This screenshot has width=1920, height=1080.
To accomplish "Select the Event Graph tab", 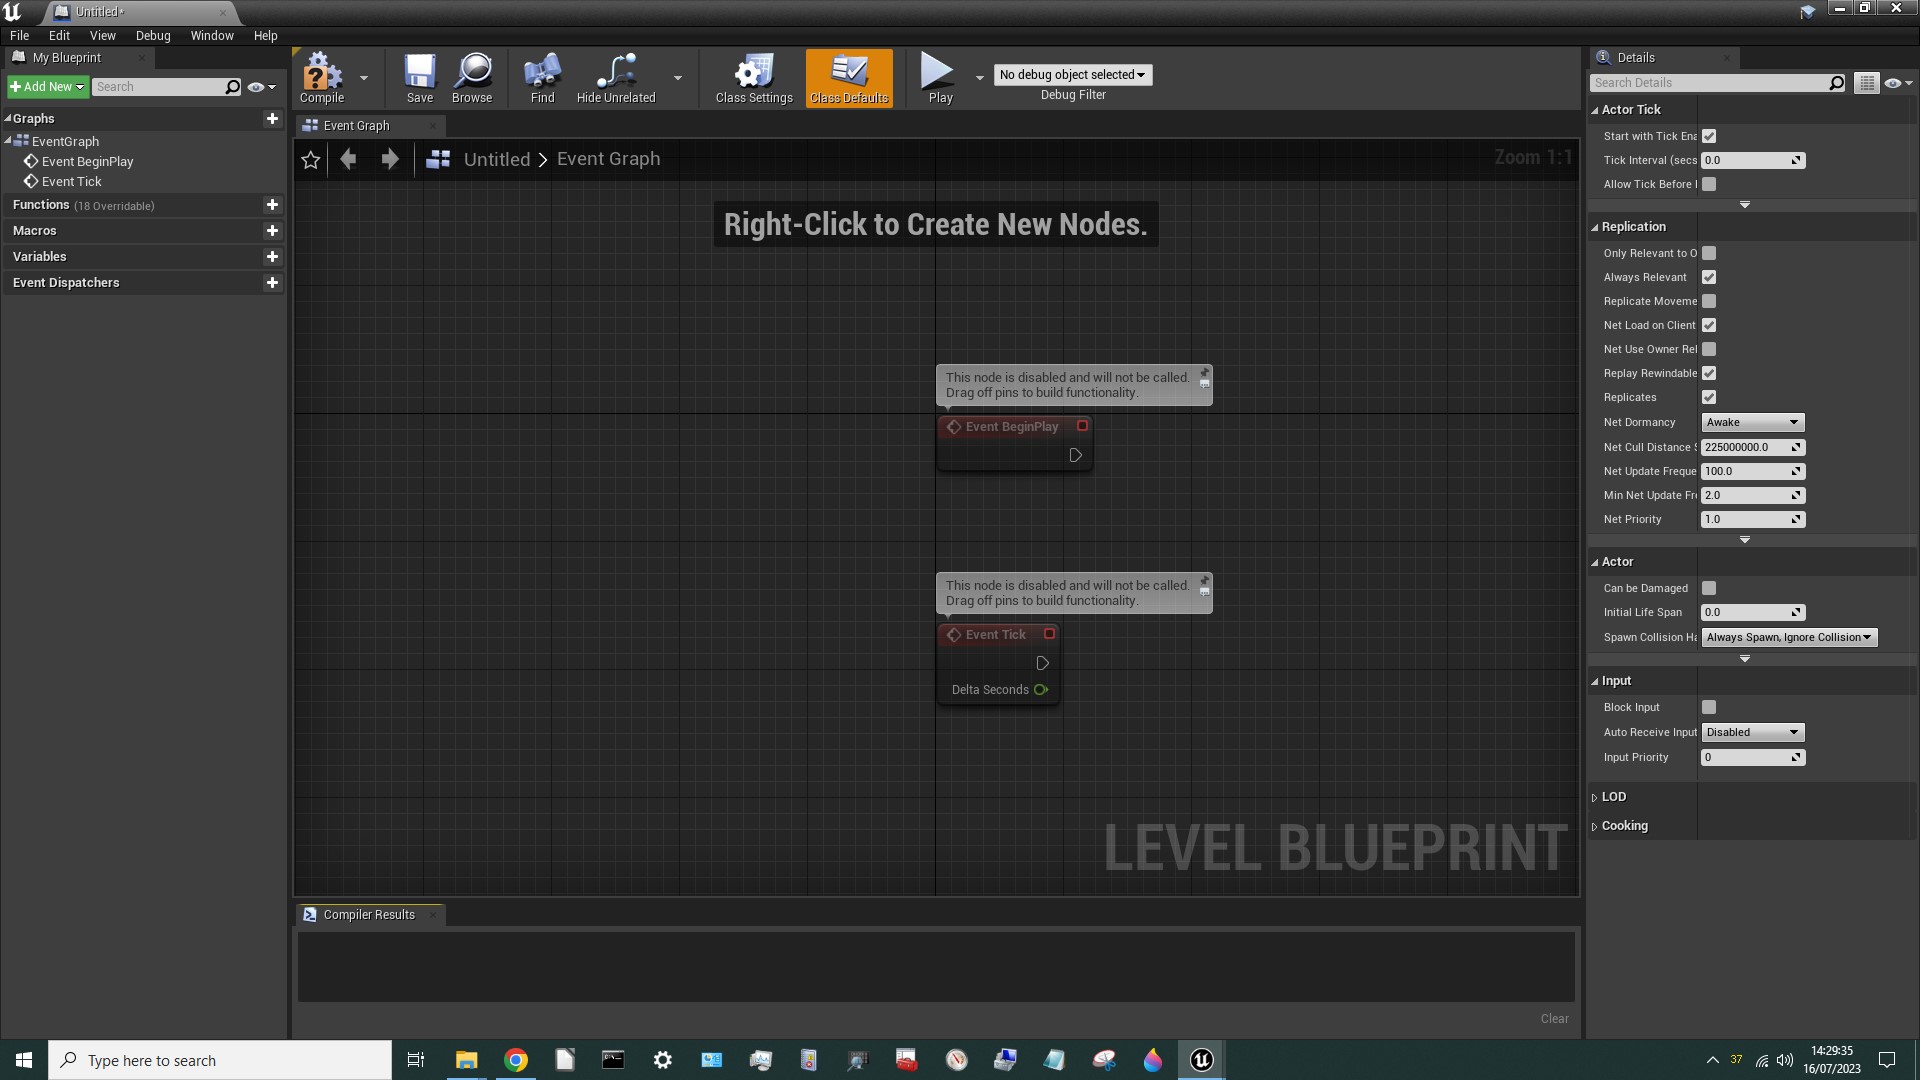I will point(357,125).
